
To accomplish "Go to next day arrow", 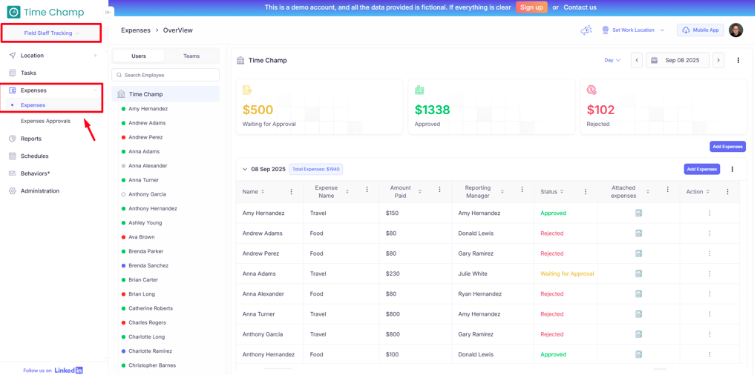I will 718,61.
